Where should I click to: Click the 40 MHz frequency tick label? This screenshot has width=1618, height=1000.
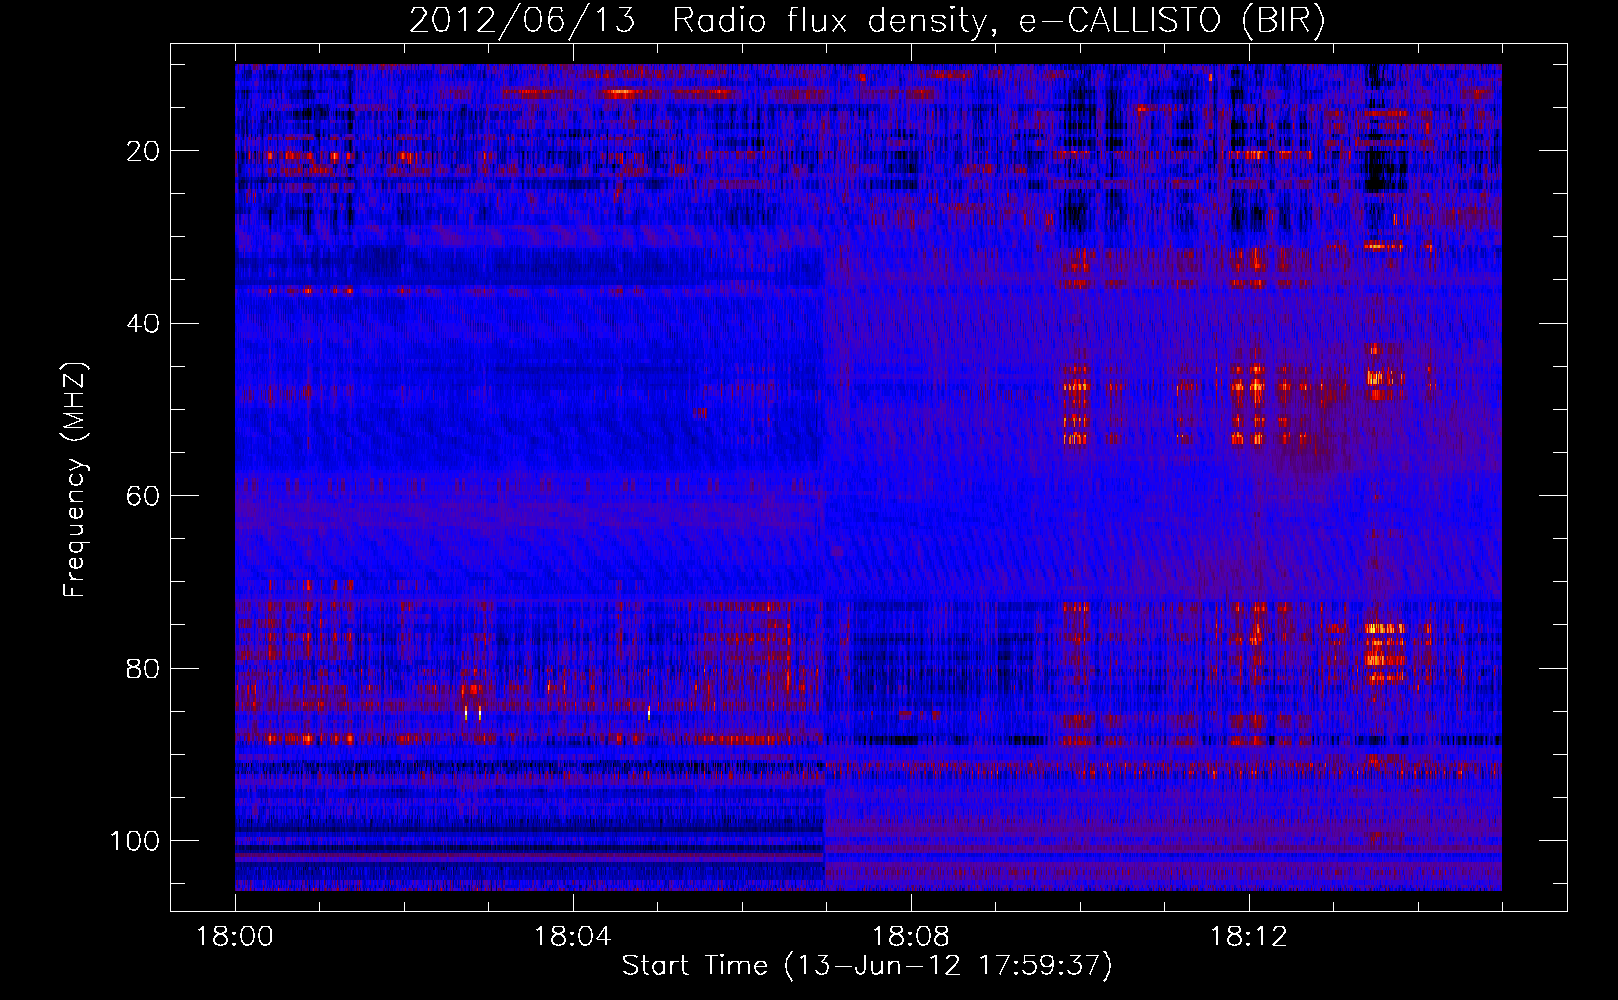143,324
